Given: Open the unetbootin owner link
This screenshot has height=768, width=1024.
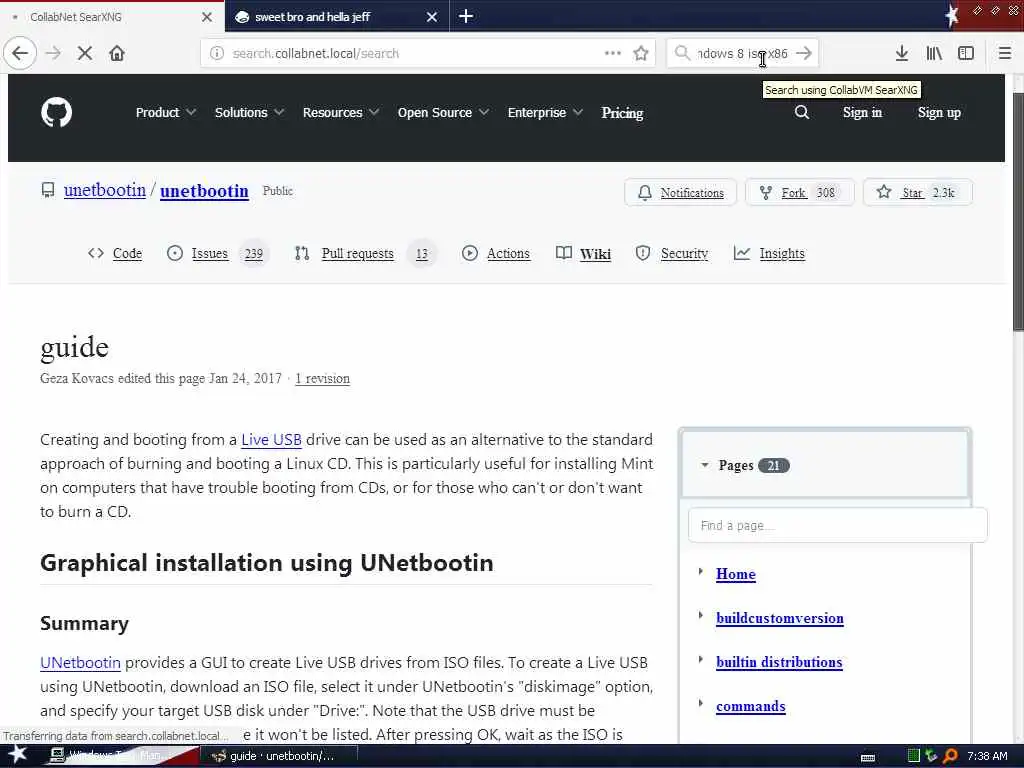Looking at the screenshot, I should click(104, 190).
